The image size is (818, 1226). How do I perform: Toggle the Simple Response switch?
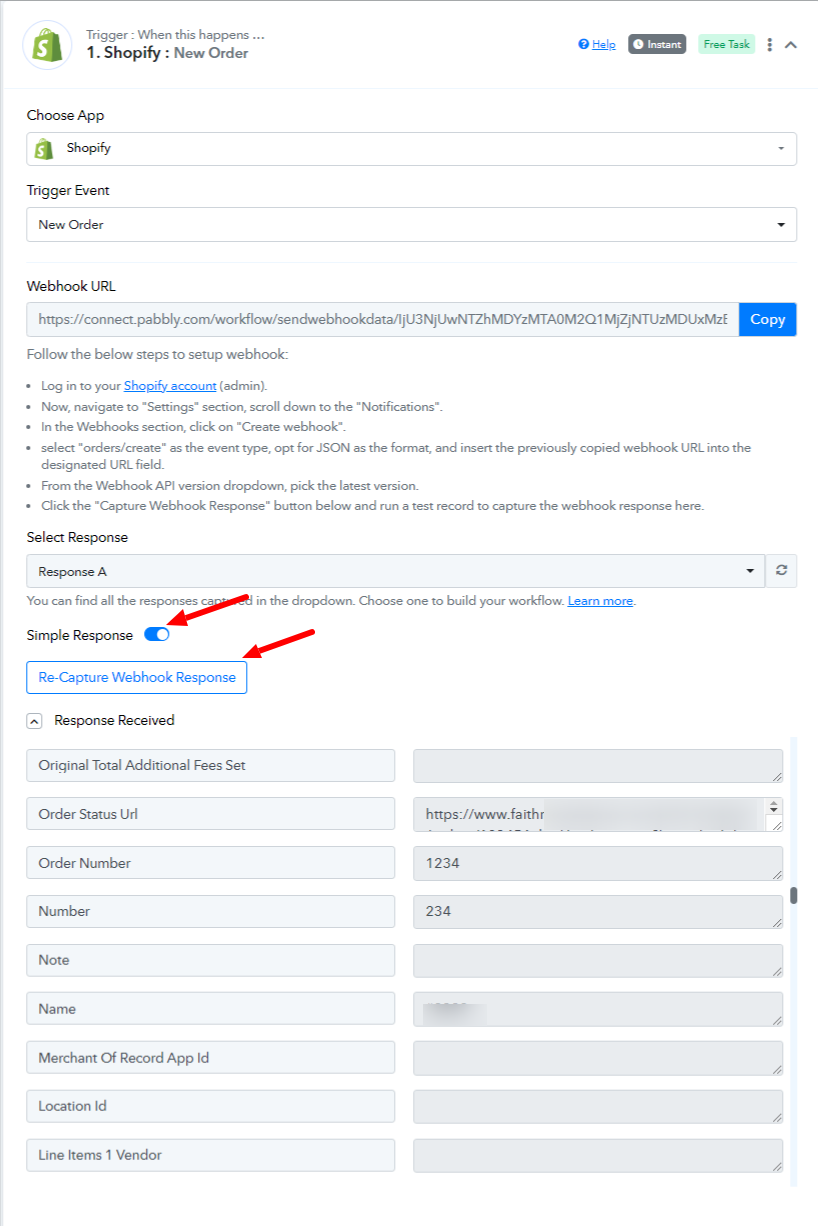157,634
